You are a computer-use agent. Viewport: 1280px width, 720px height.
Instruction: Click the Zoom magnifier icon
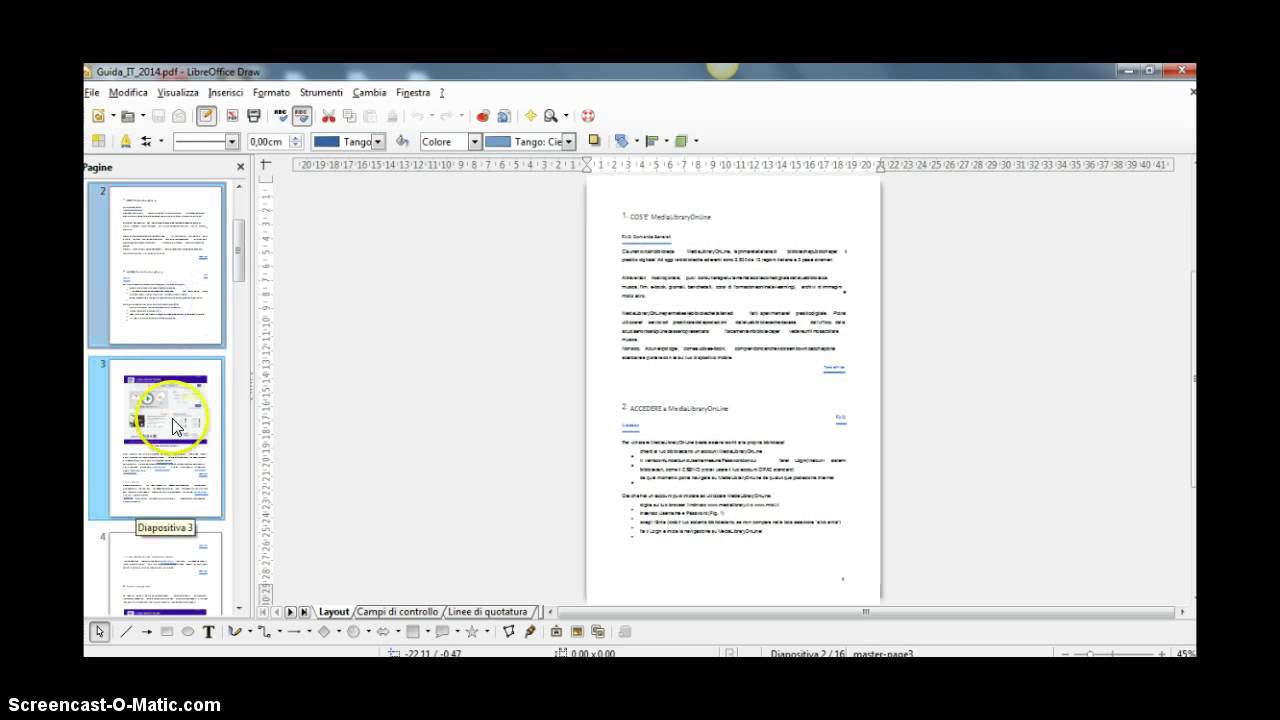550,116
